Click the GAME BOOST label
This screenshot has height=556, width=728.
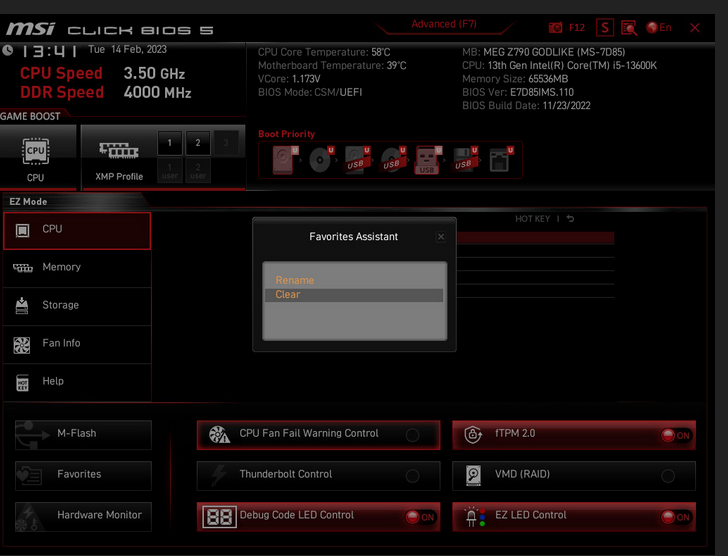pos(30,116)
